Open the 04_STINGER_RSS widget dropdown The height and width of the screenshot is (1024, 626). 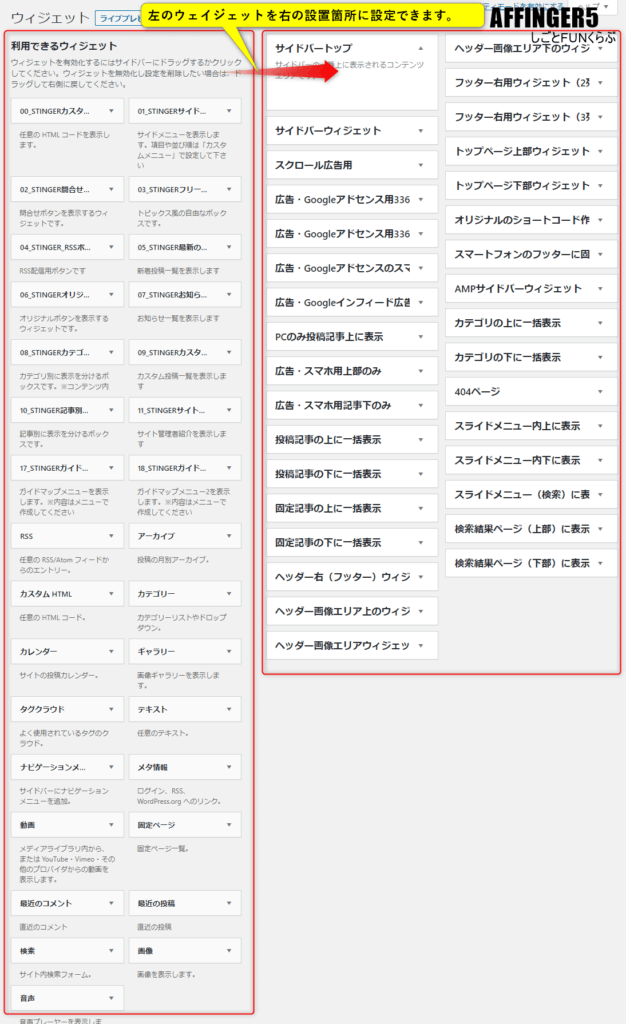pyautogui.click(x=112, y=248)
